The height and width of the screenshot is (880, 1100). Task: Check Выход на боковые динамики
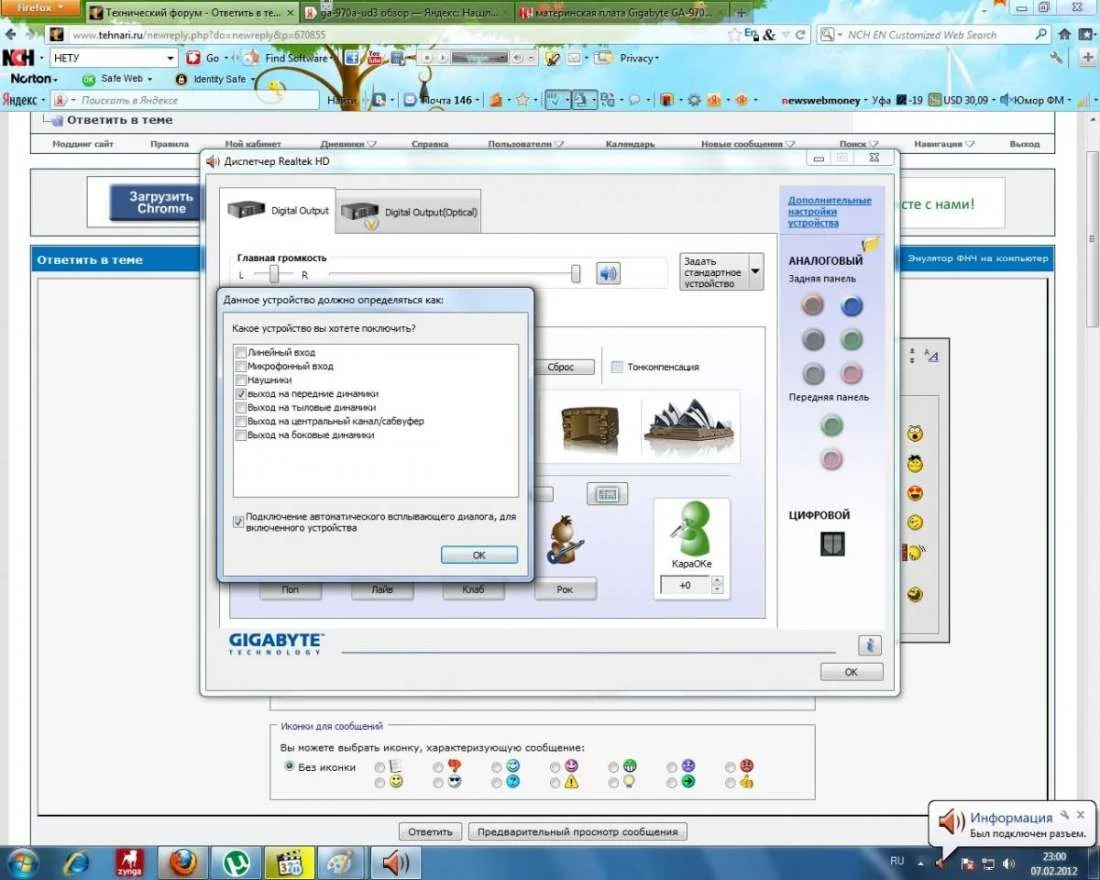[x=241, y=435]
